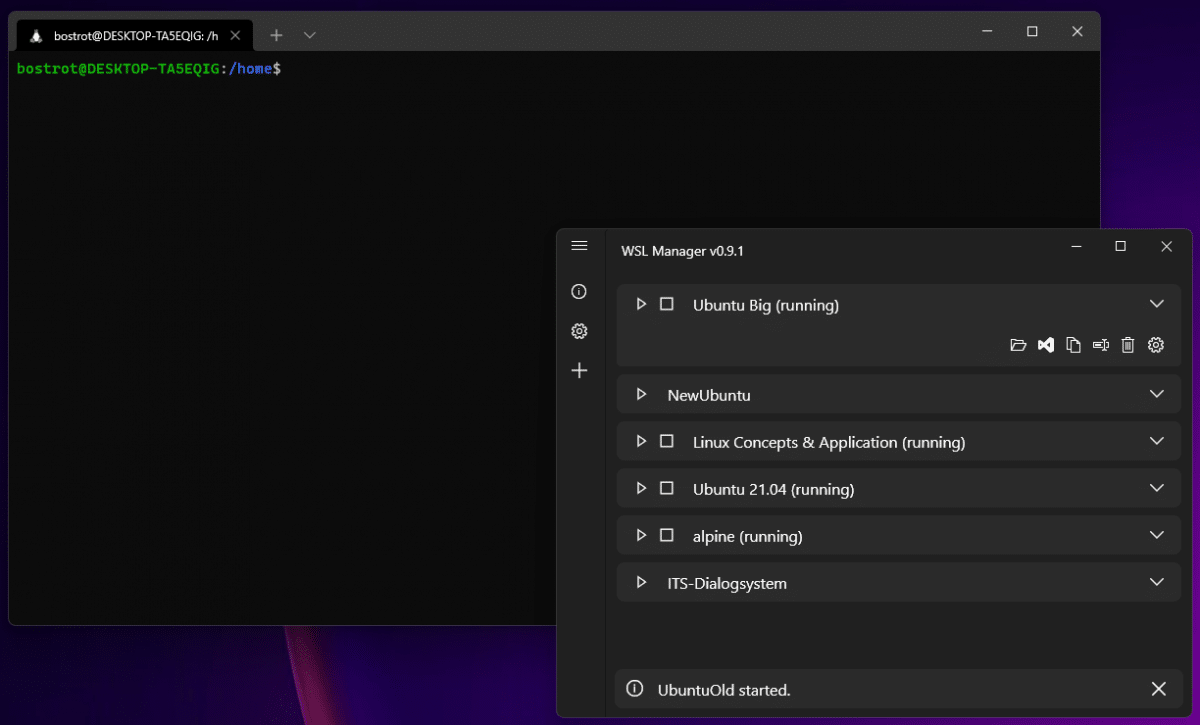Open the sidebar hamburger menu

pos(579,245)
